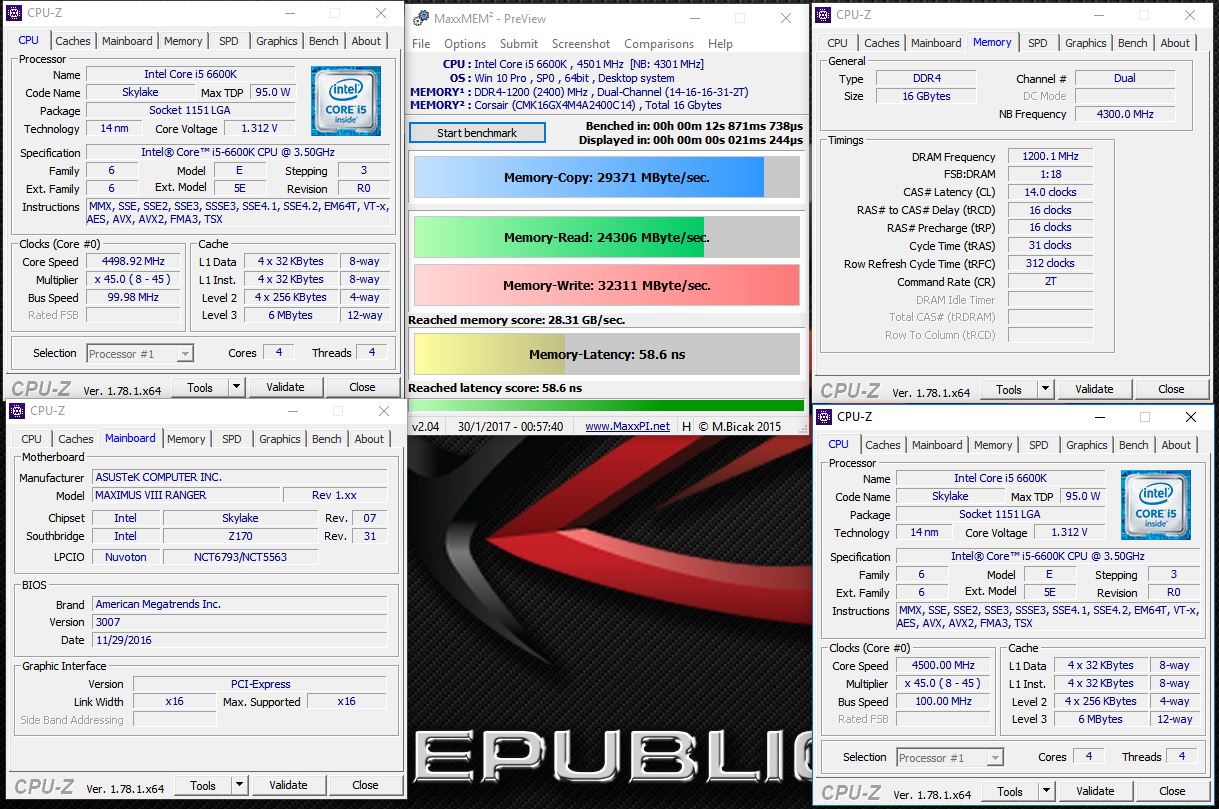Click the Intel Core i5 logo beside the 4498.92 MHz window
Screen dimensions: 1219x809
[x=345, y=100]
